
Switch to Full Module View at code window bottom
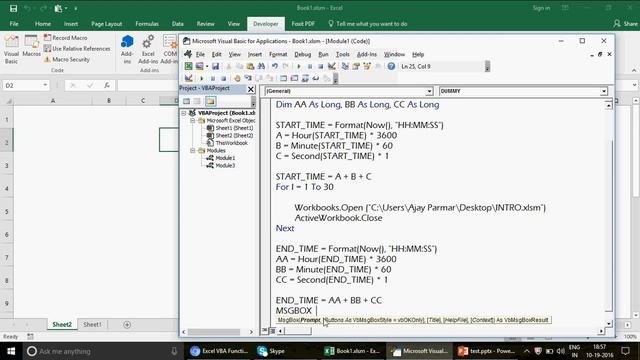pyautogui.click(x=273, y=331)
